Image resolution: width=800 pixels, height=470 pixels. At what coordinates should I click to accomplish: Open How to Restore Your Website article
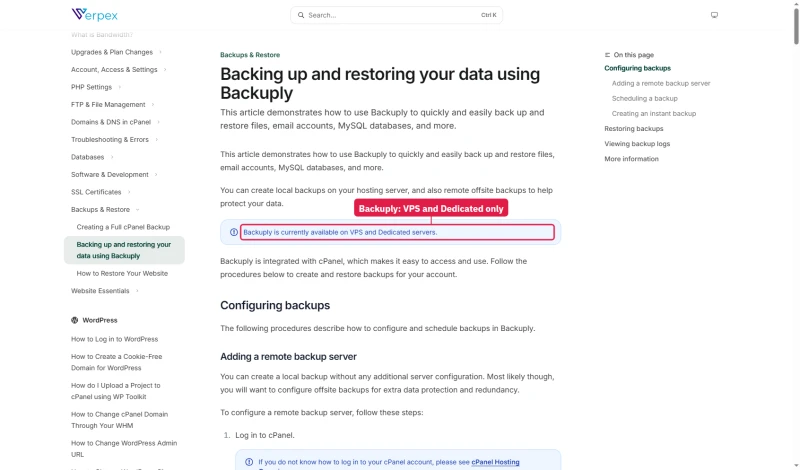(x=122, y=274)
